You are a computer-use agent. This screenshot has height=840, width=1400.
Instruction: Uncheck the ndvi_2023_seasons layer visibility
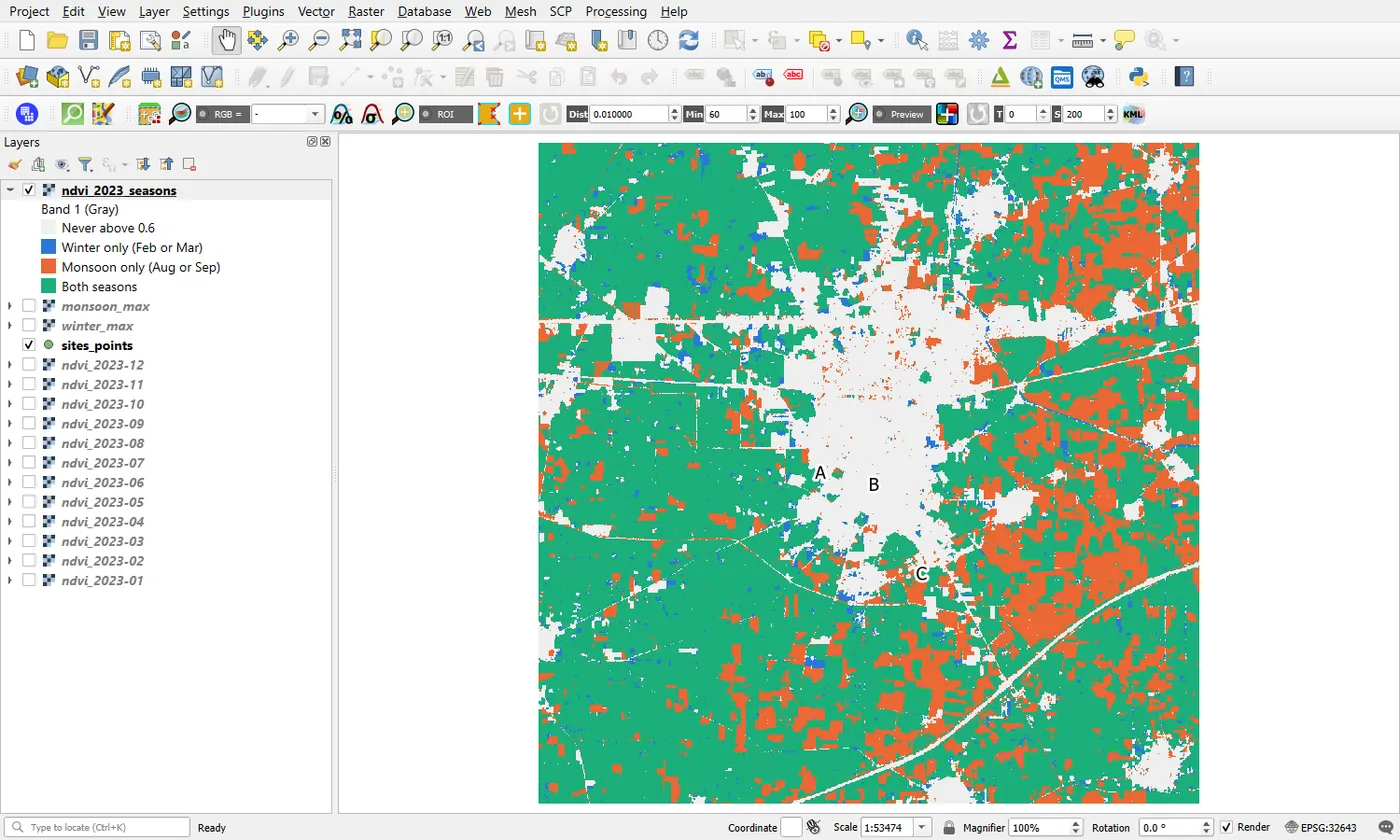(29, 190)
